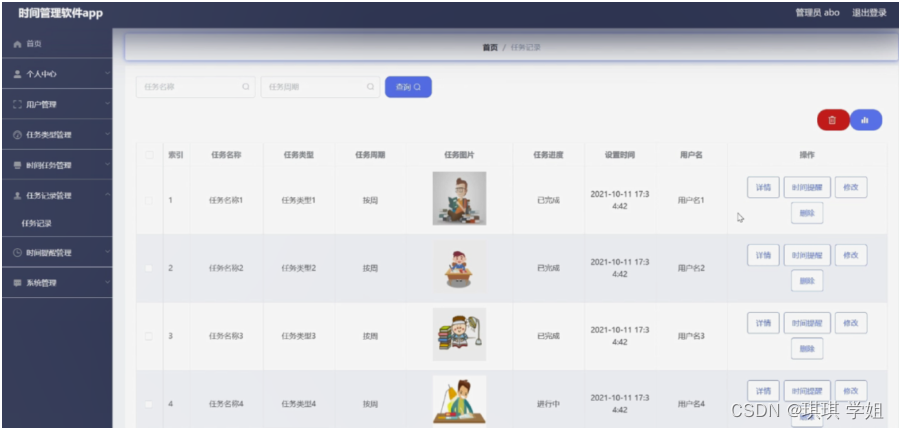Click 退出登录 to log out
This screenshot has height=429, width=899.
tap(869, 13)
